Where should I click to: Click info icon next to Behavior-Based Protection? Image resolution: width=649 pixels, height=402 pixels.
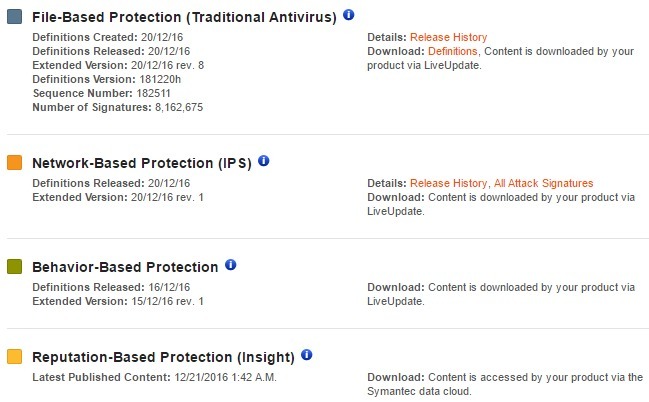click(x=230, y=265)
